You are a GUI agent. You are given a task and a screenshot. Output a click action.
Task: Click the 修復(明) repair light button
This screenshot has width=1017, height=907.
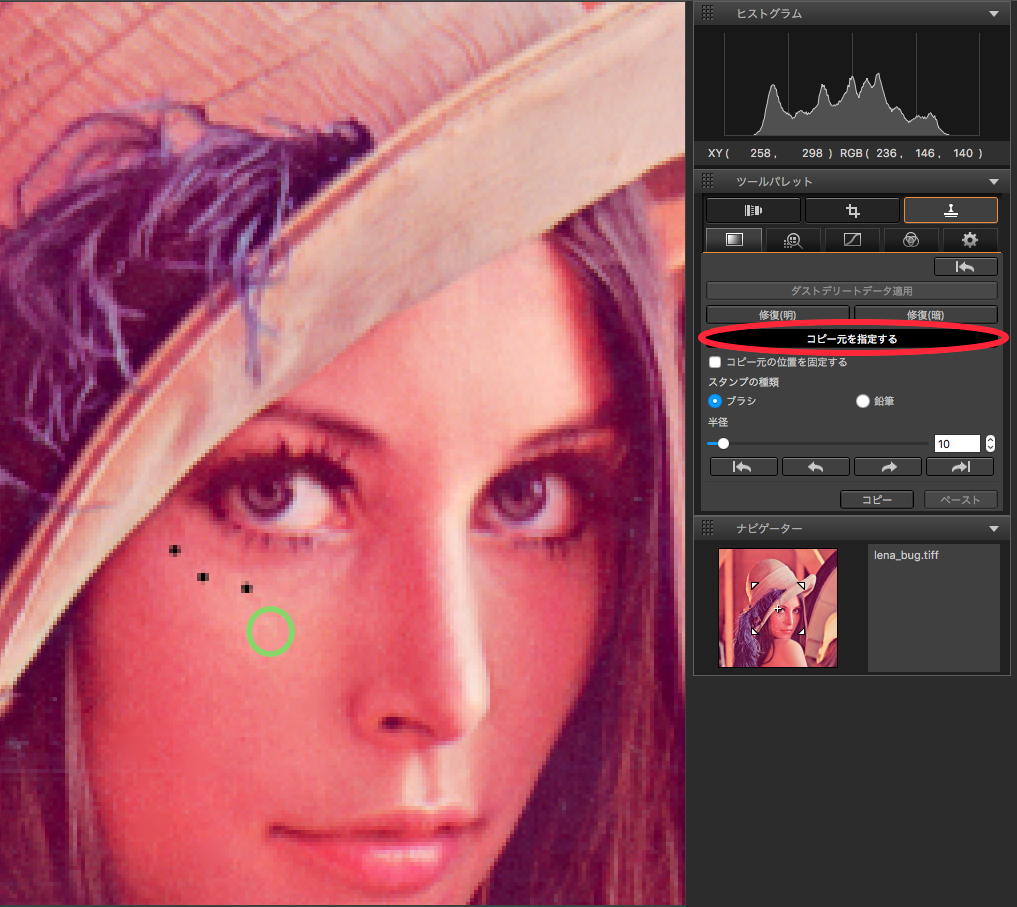coord(778,315)
